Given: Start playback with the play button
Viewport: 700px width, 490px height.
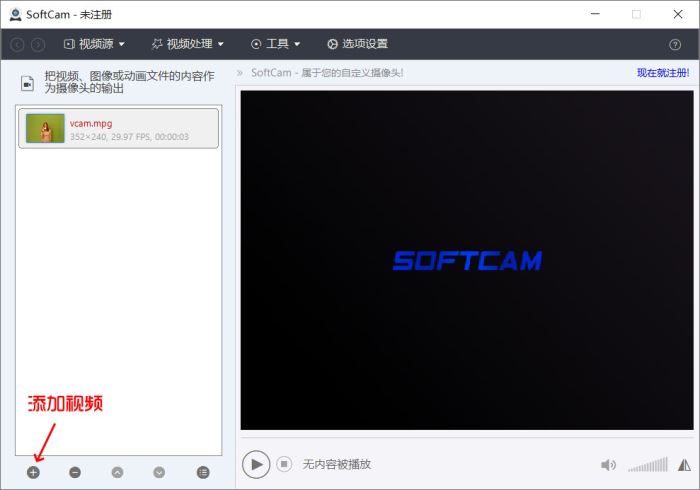Looking at the screenshot, I should point(256,464).
